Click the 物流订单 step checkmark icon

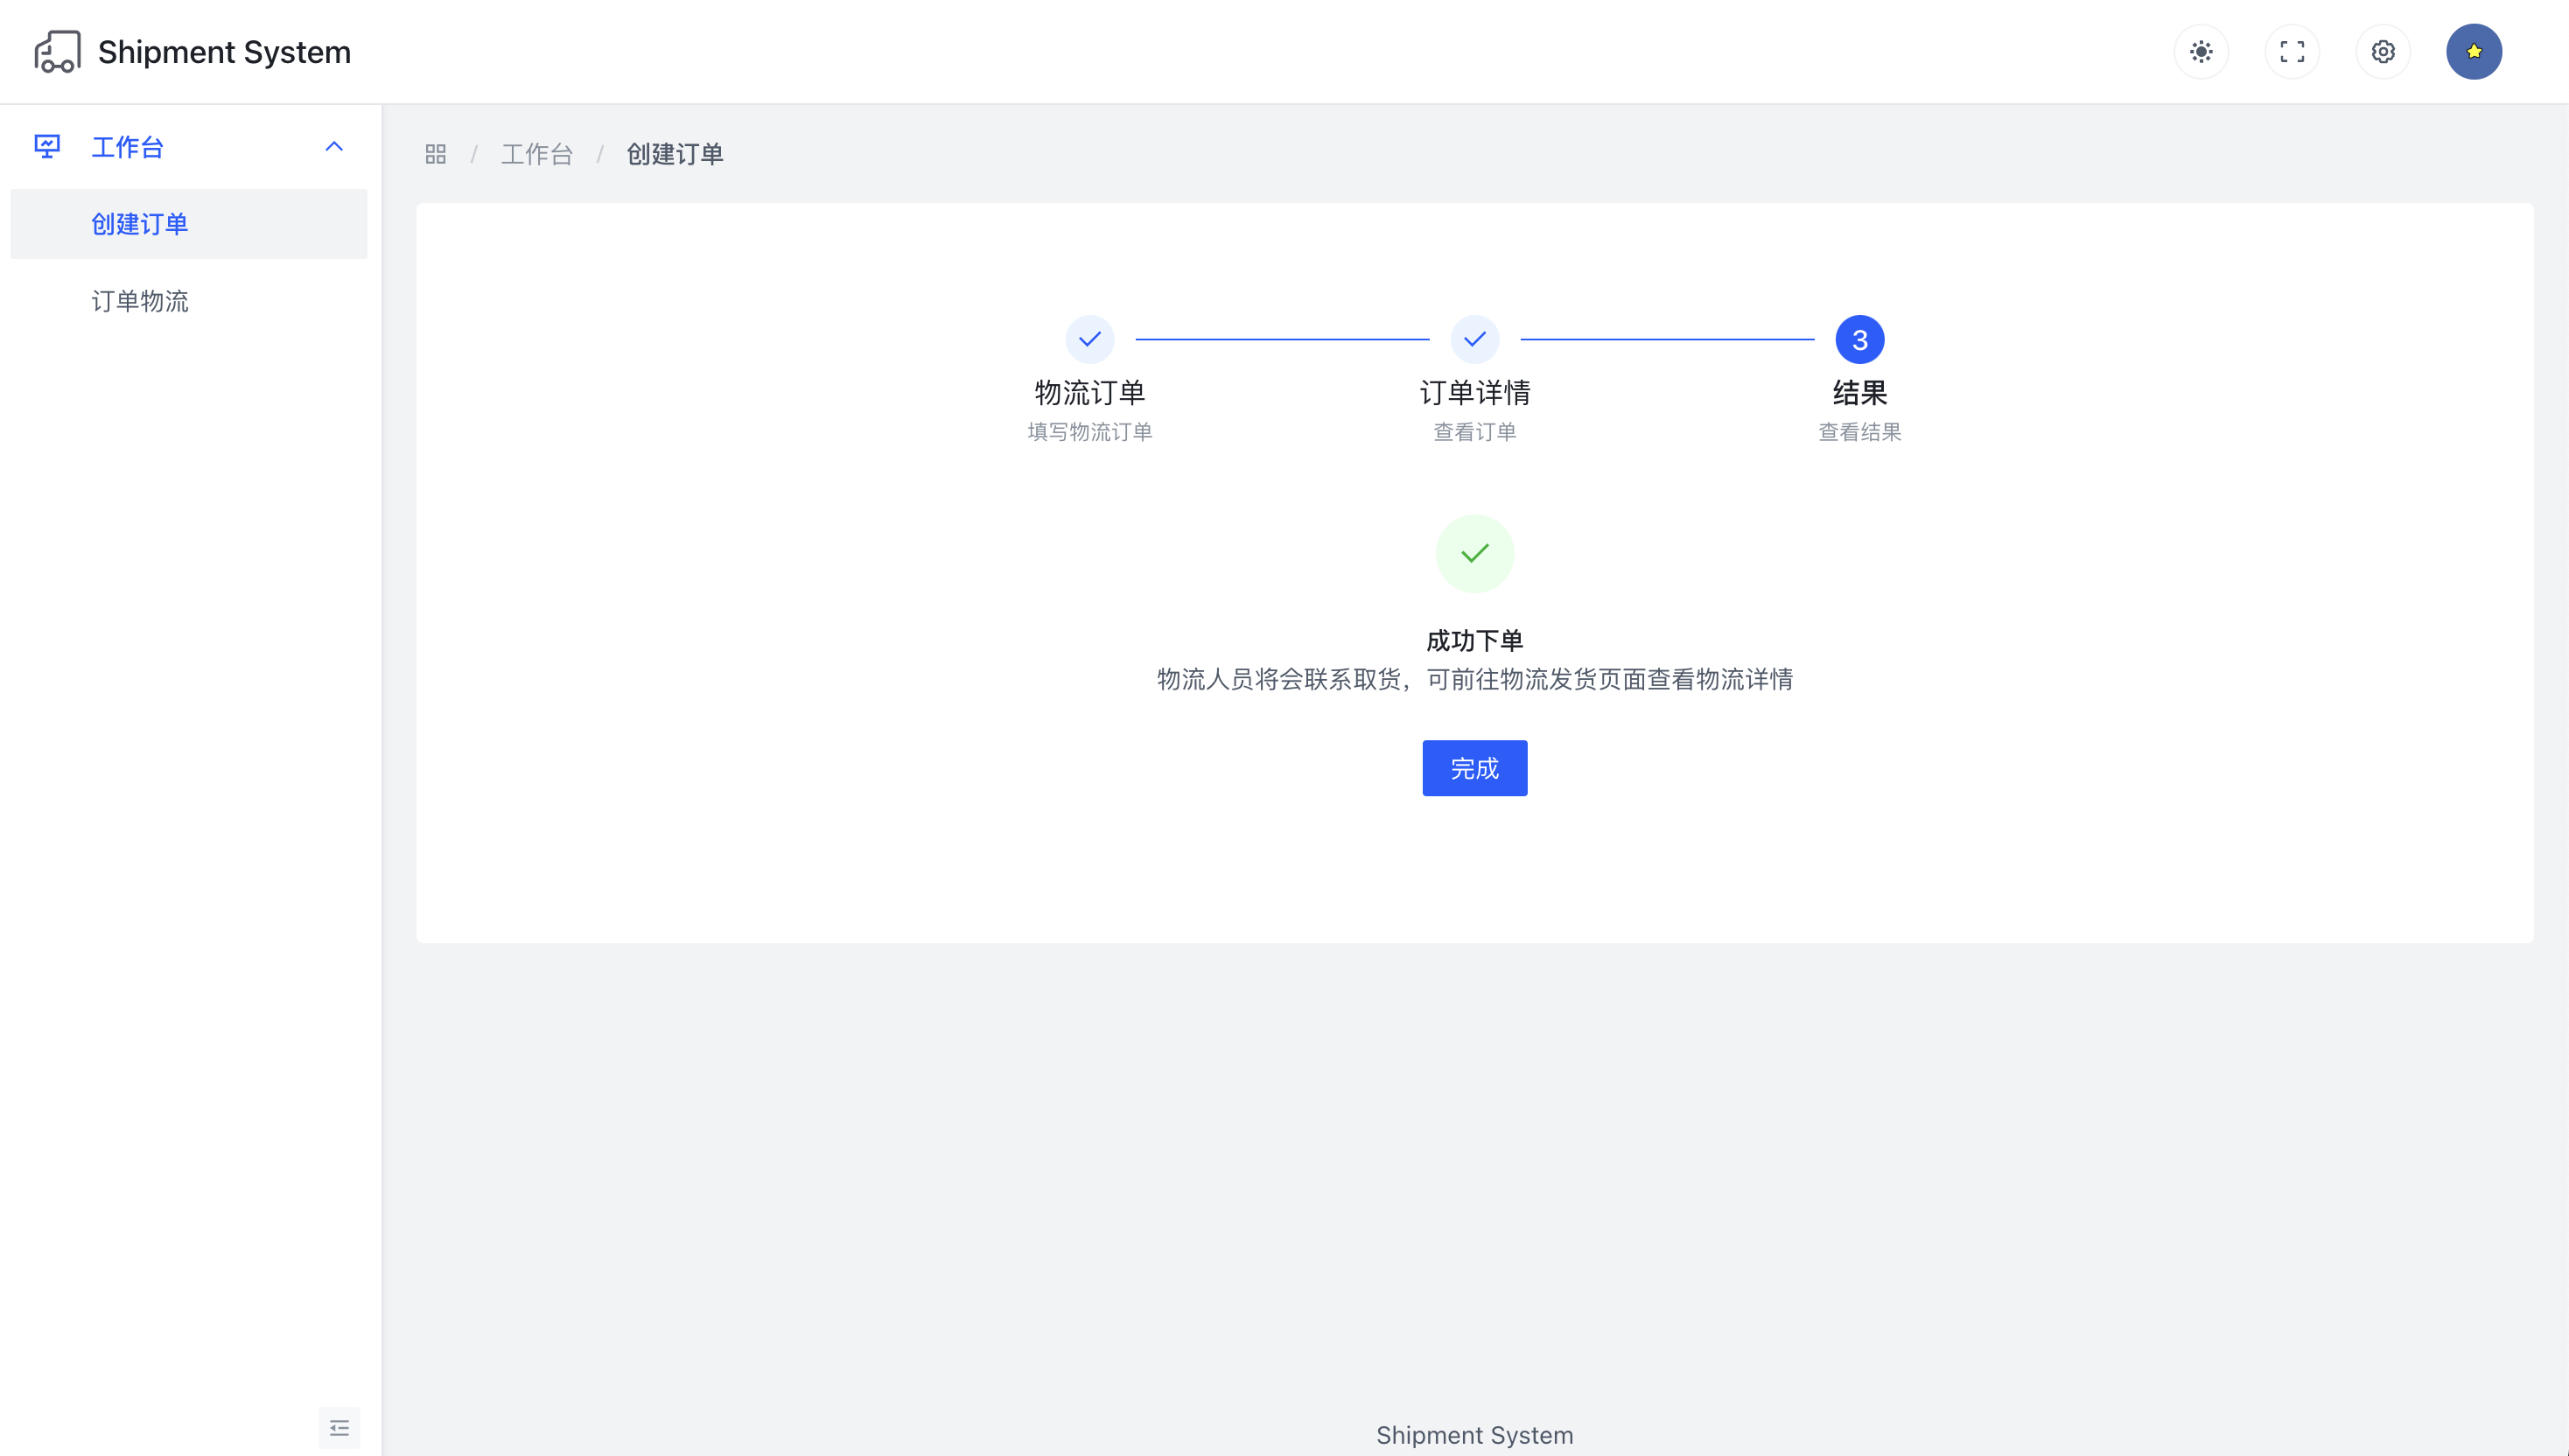[x=1089, y=340]
